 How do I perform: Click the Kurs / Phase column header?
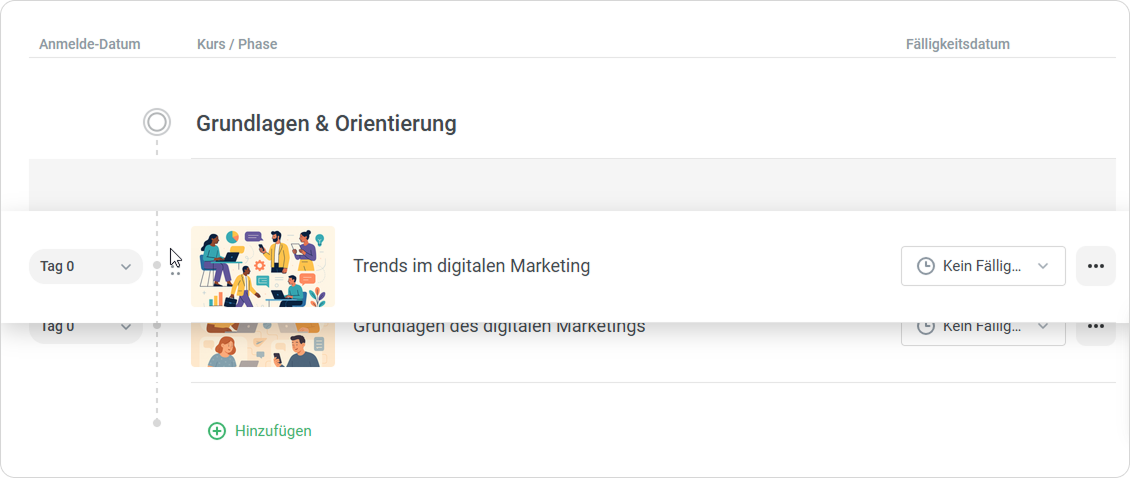(237, 44)
